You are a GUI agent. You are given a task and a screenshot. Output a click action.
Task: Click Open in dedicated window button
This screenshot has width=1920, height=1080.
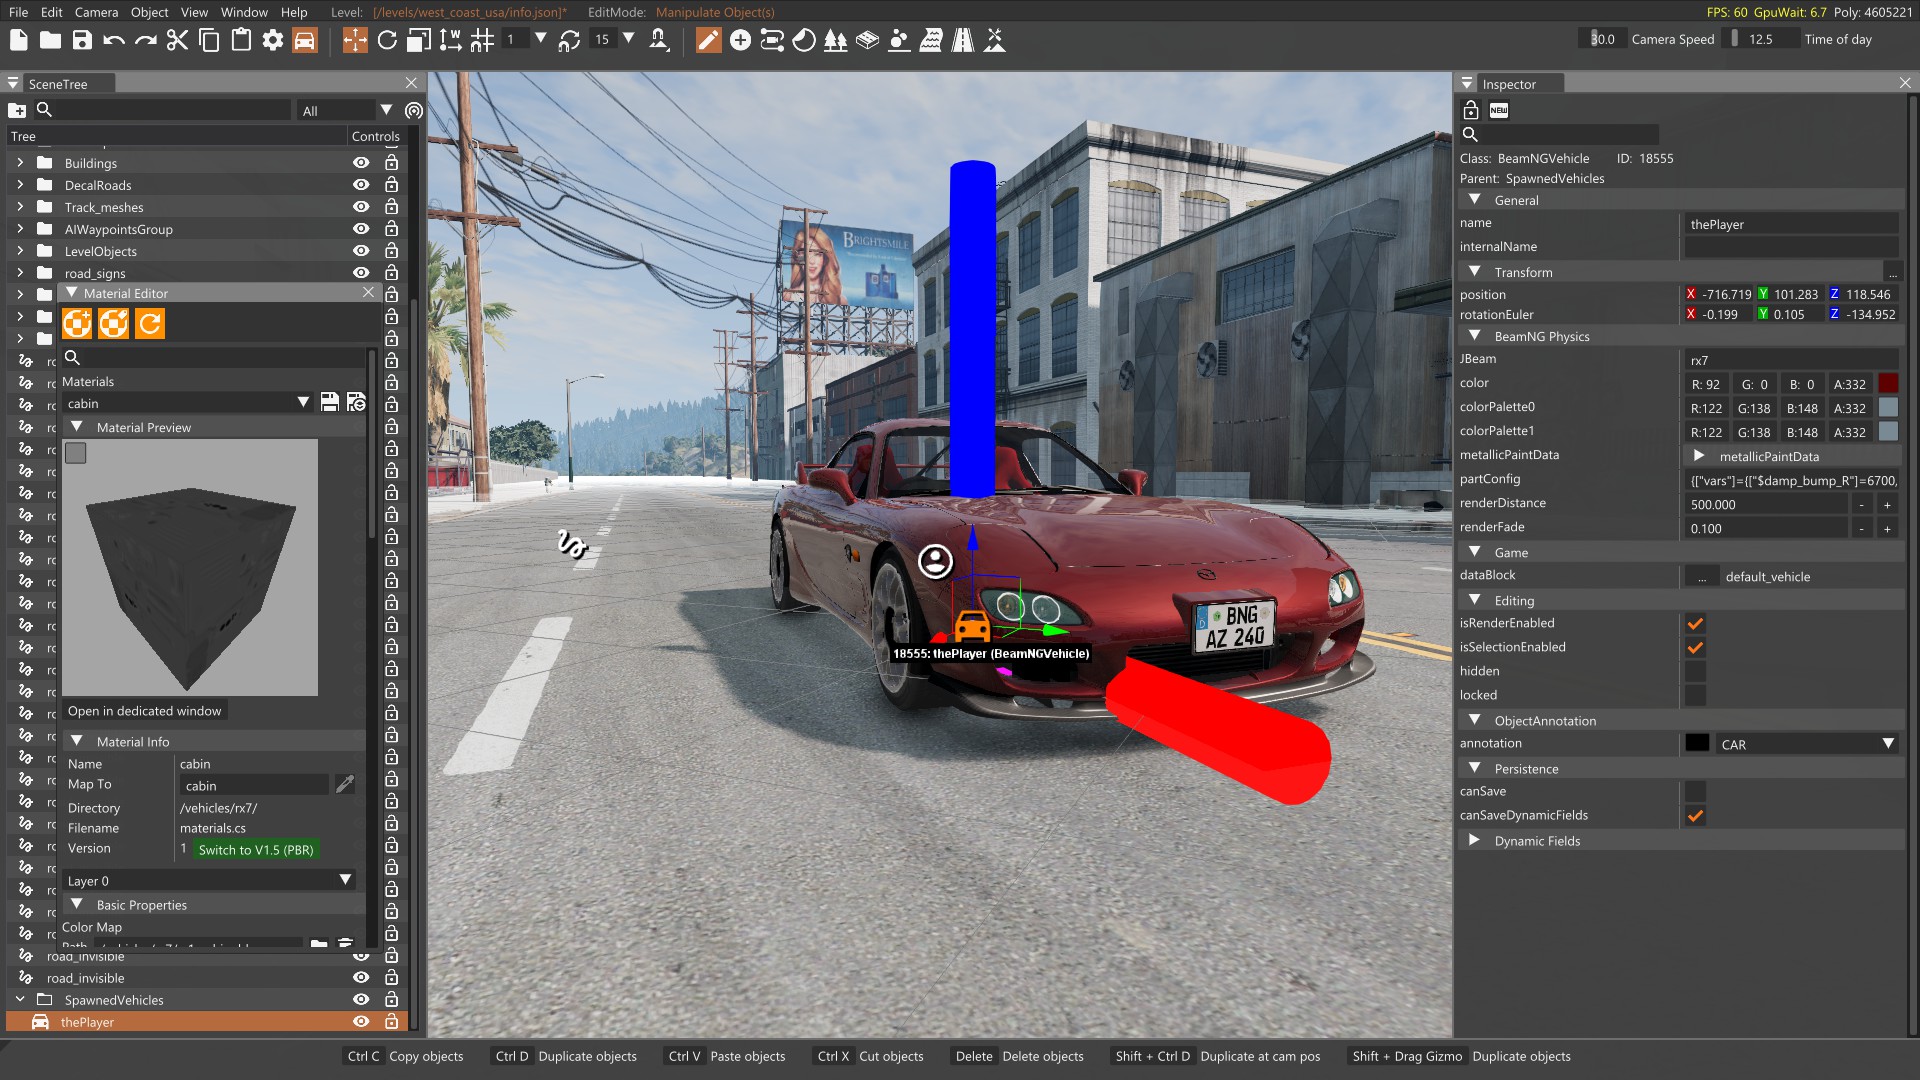click(144, 711)
